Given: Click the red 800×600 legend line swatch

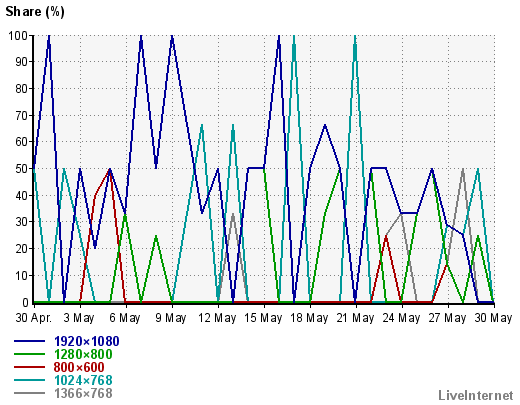Looking at the screenshot, I should pyautogui.click(x=29, y=367).
